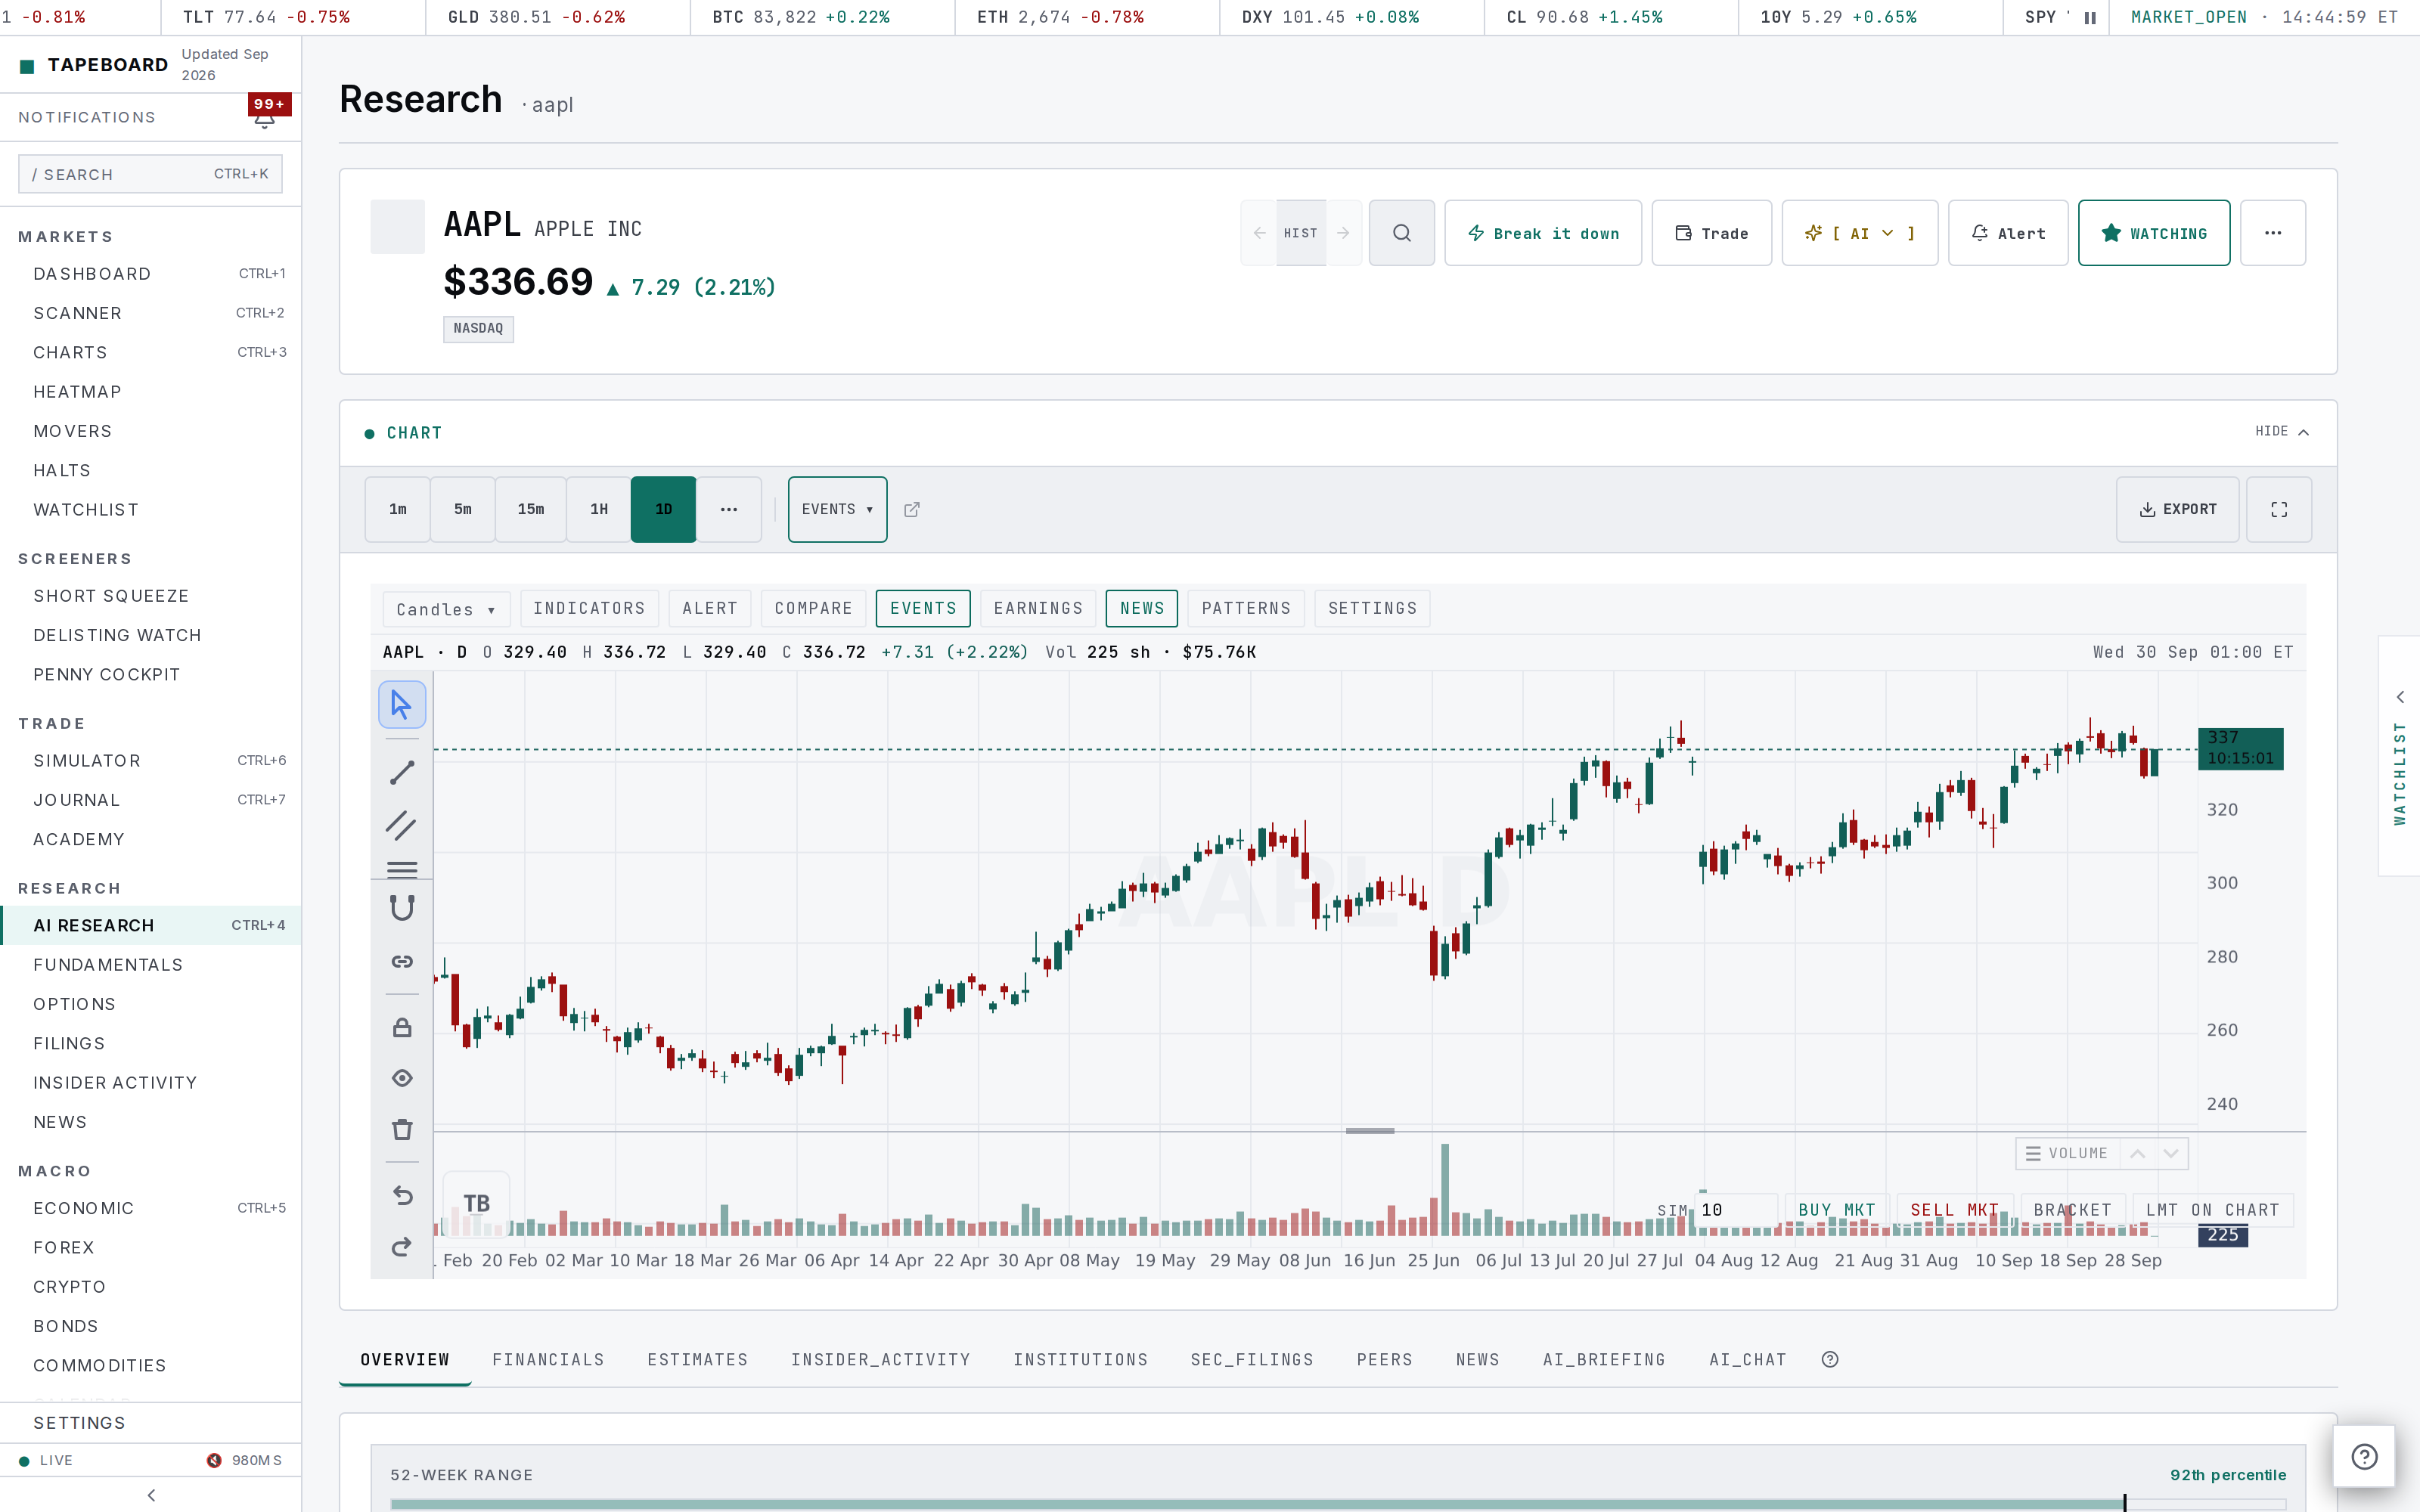
Task: Toggle the WATCHING star button
Action: [2153, 233]
